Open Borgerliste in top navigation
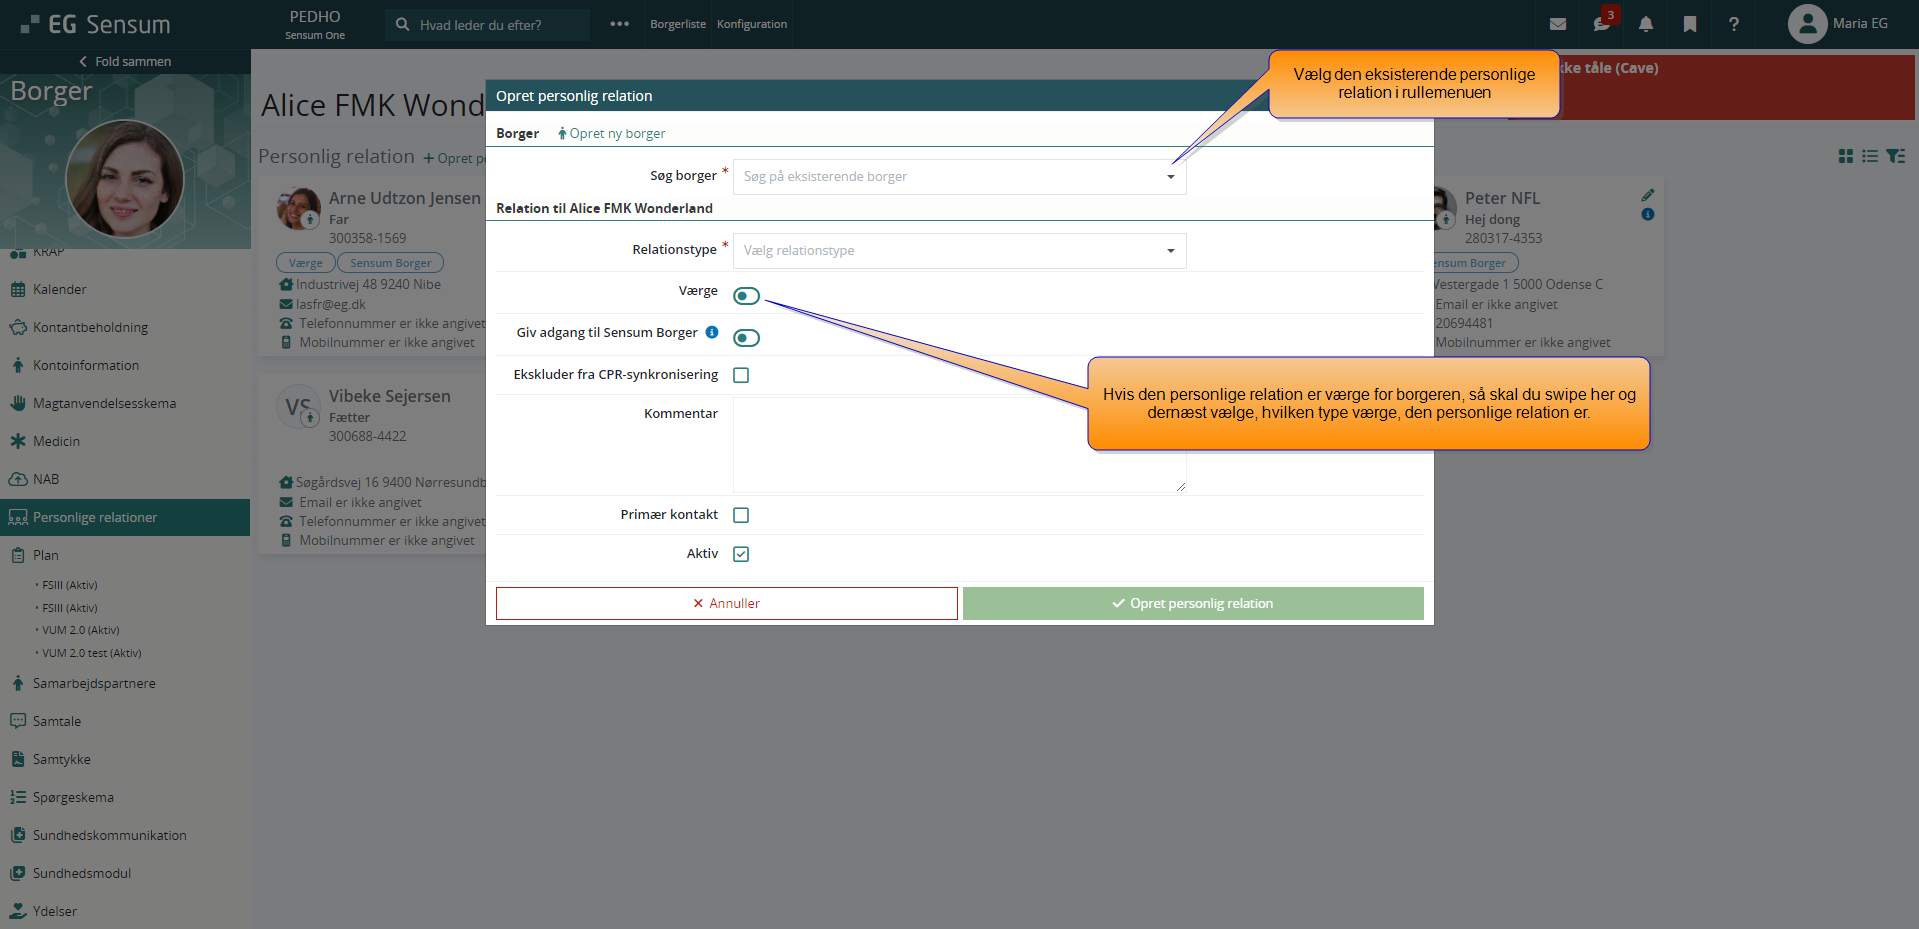This screenshot has width=1919, height=929. [677, 24]
